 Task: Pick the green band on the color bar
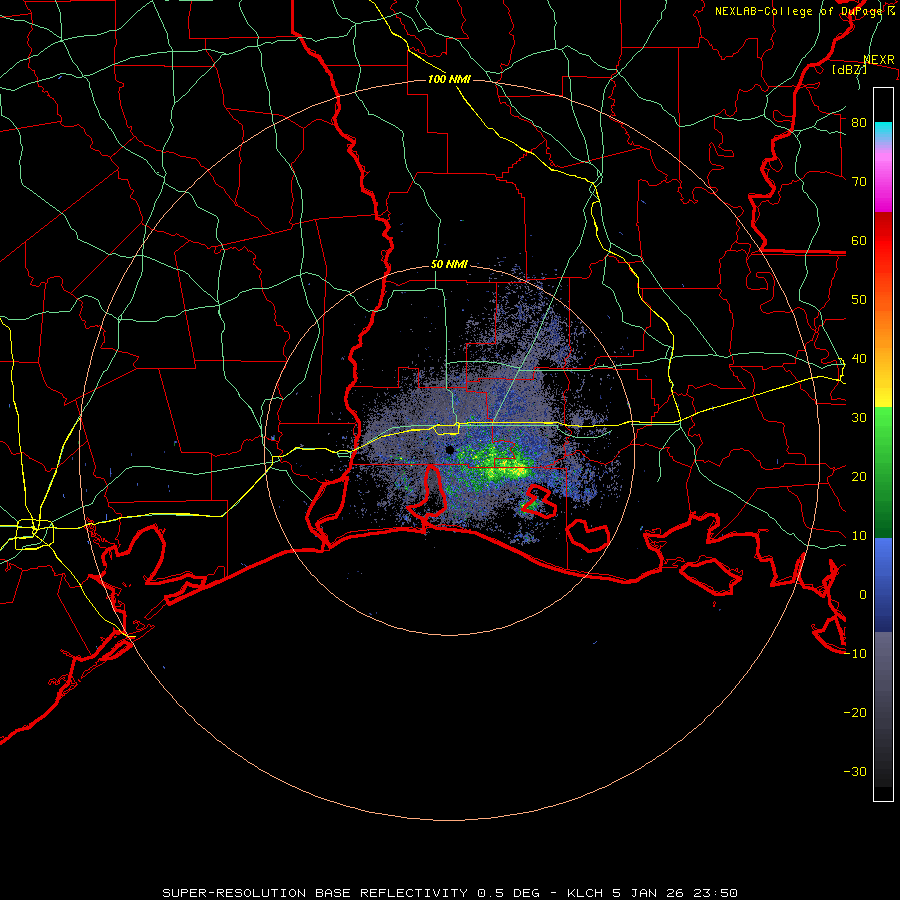point(883,472)
